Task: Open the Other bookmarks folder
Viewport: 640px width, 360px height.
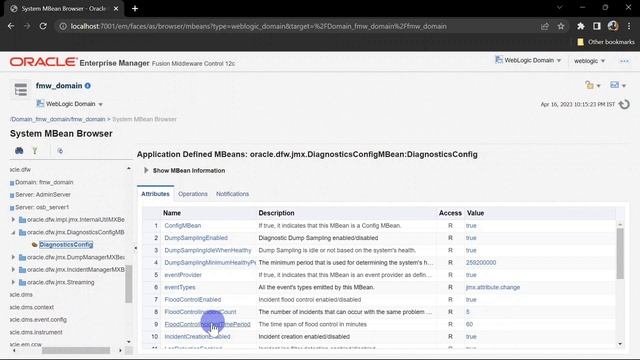Action: 606,42
